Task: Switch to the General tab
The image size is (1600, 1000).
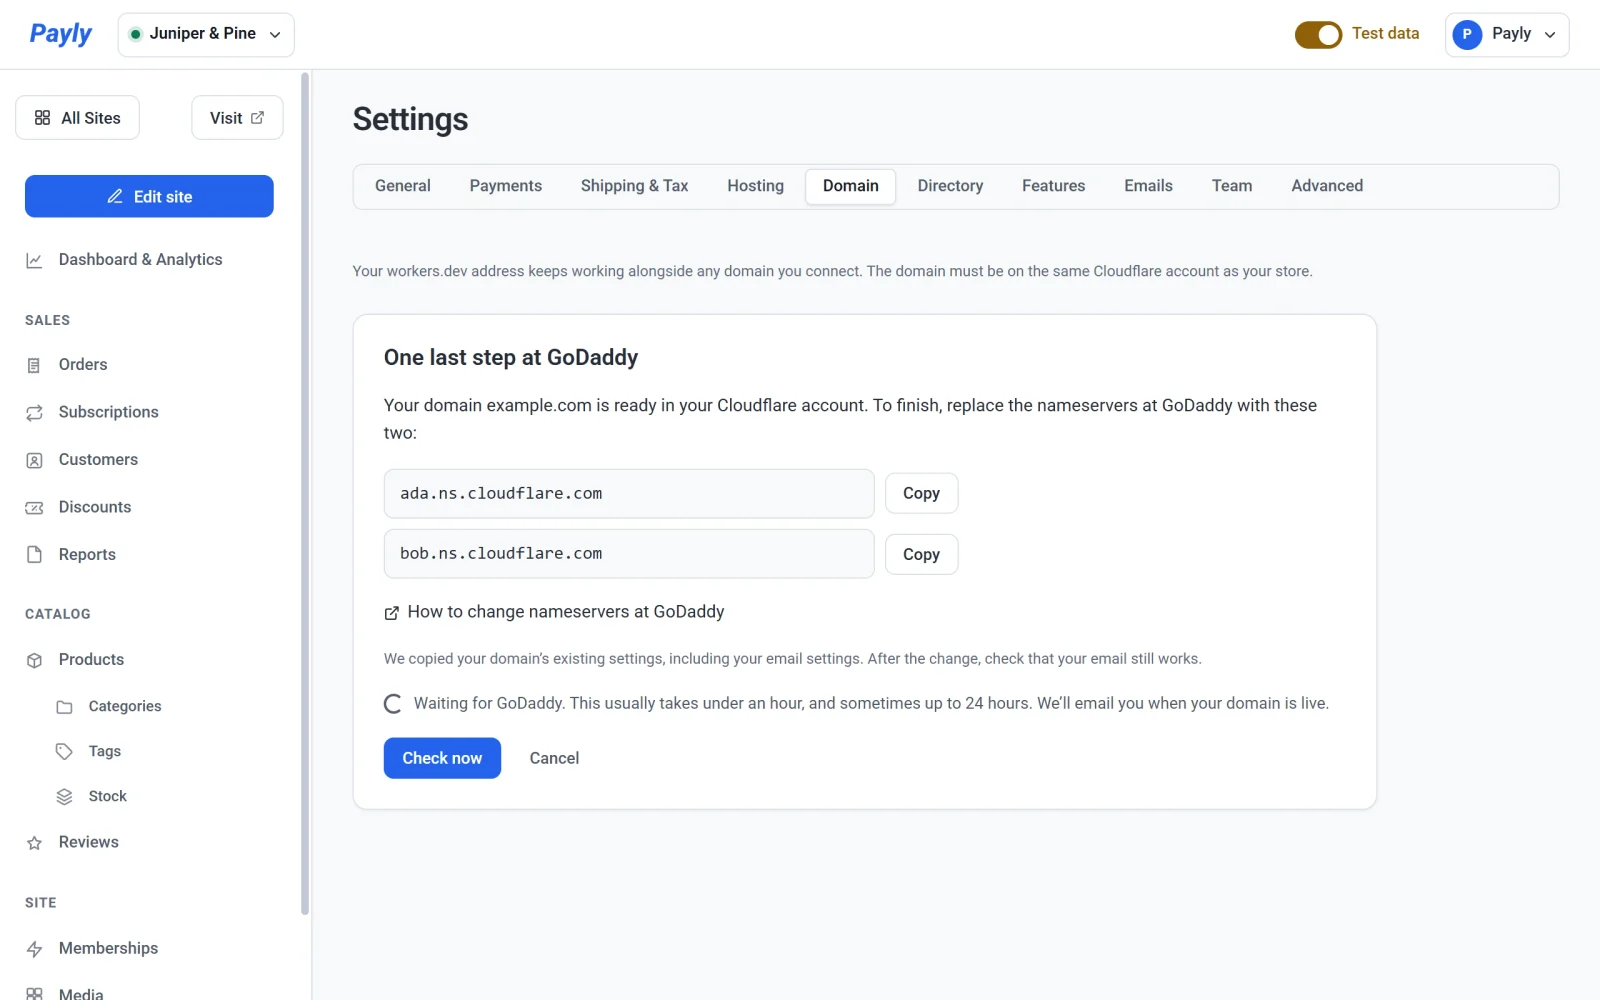Action: [403, 186]
